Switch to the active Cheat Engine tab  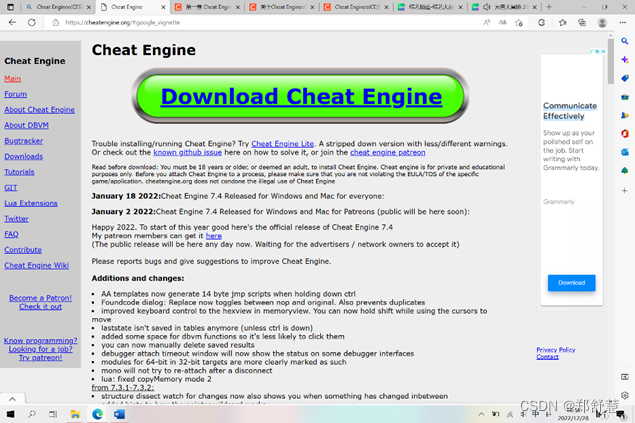pyautogui.click(x=133, y=7)
